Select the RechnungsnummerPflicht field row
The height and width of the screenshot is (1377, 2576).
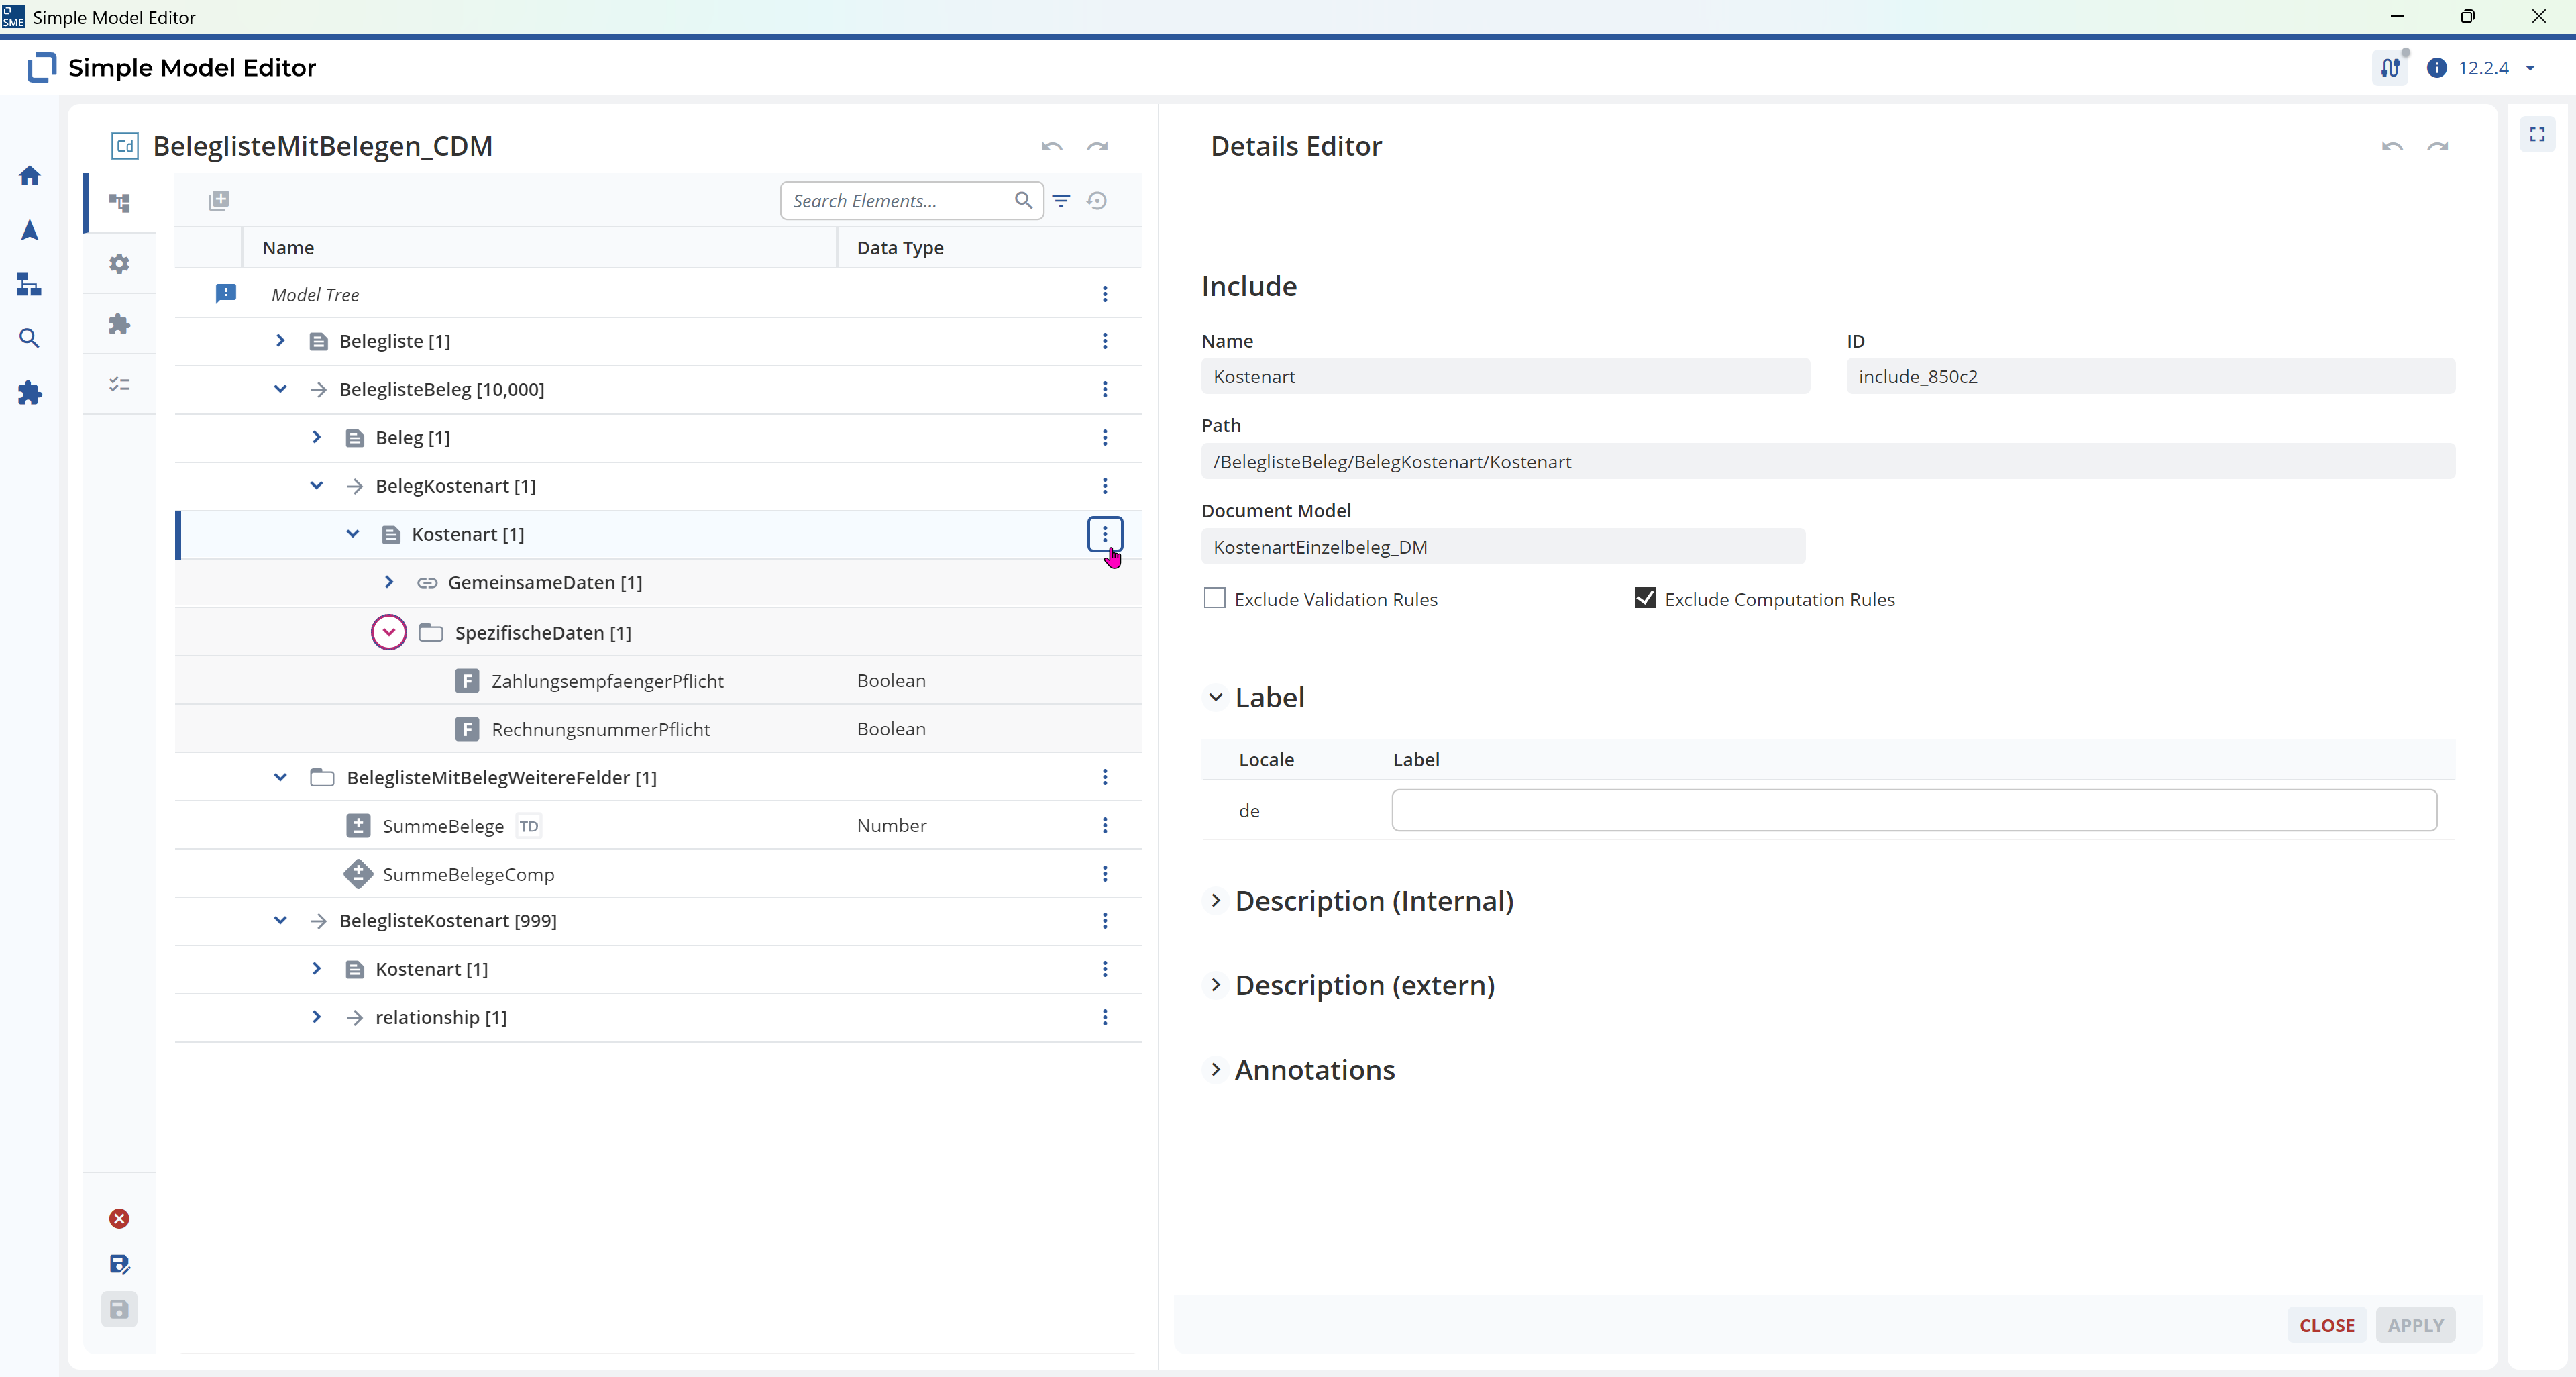click(658, 729)
